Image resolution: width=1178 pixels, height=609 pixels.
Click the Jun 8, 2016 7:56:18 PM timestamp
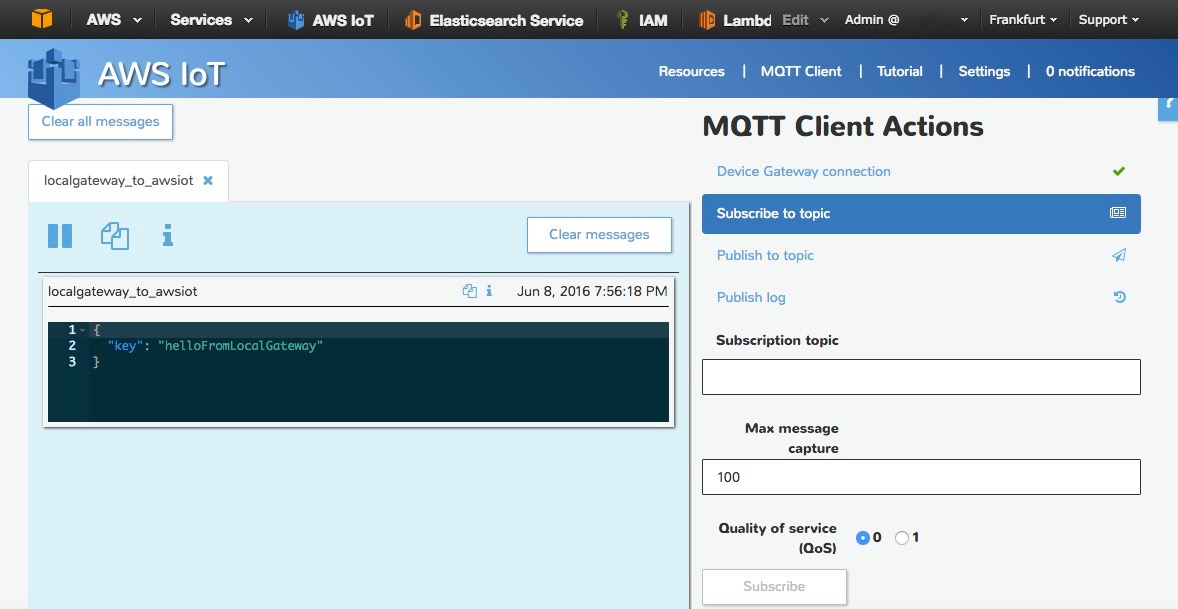click(592, 291)
